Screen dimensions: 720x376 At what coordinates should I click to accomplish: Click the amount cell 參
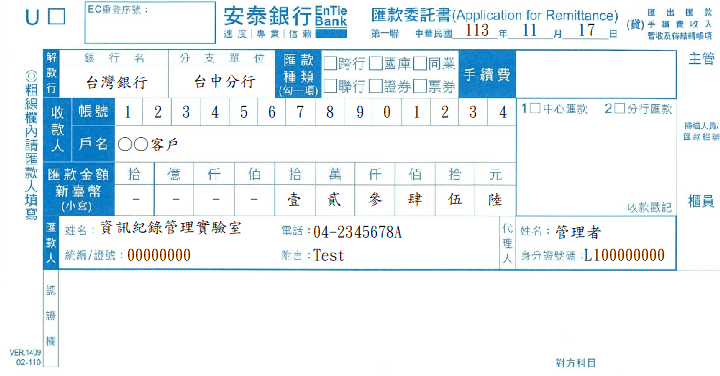375,200
